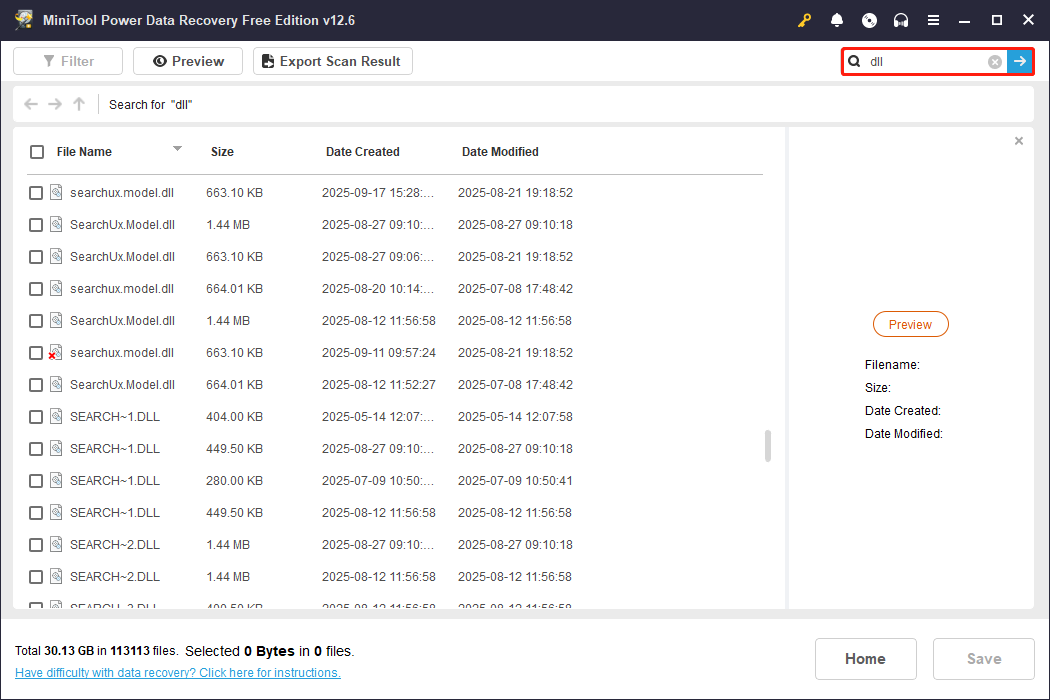Click the file list scrollbar
1050x700 pixels.
tap(767, 447)
